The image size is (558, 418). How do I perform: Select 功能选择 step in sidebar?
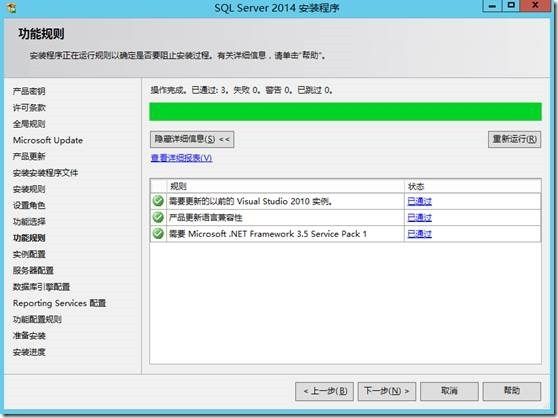tap(29, 222)
